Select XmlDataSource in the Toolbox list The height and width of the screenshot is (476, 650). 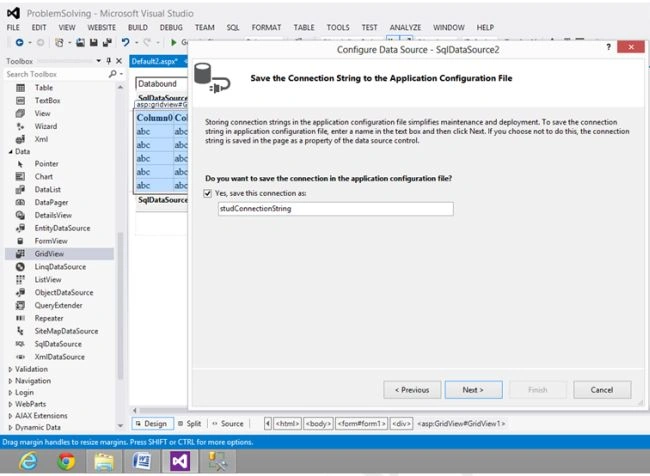click(59, 357)
